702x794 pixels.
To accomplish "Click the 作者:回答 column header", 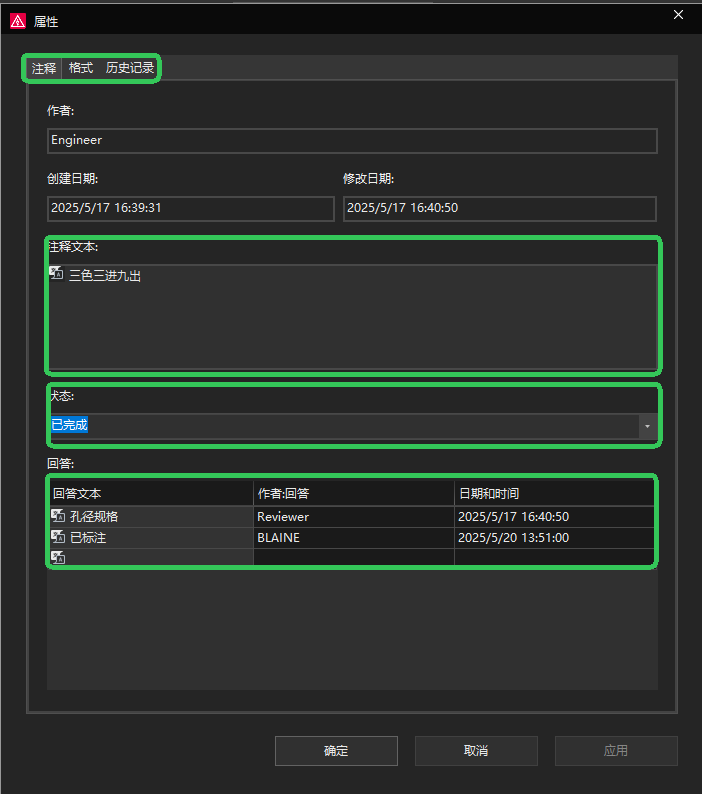I will 354,493.
